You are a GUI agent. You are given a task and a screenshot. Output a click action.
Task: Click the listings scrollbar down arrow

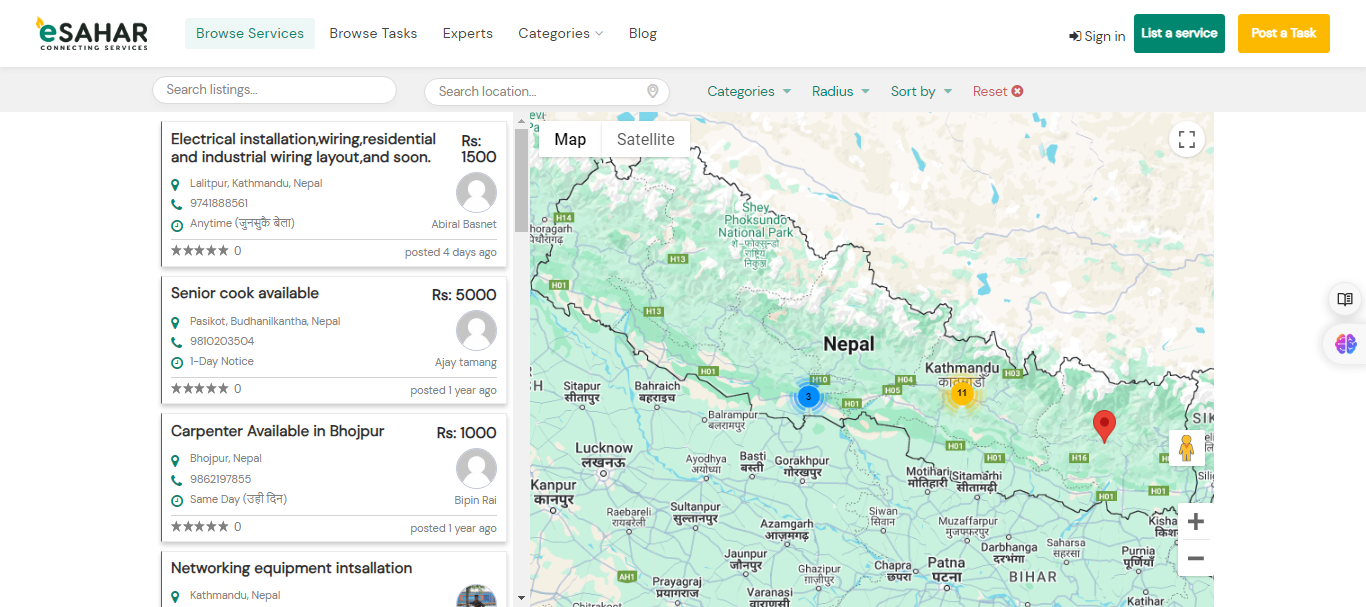521,598
